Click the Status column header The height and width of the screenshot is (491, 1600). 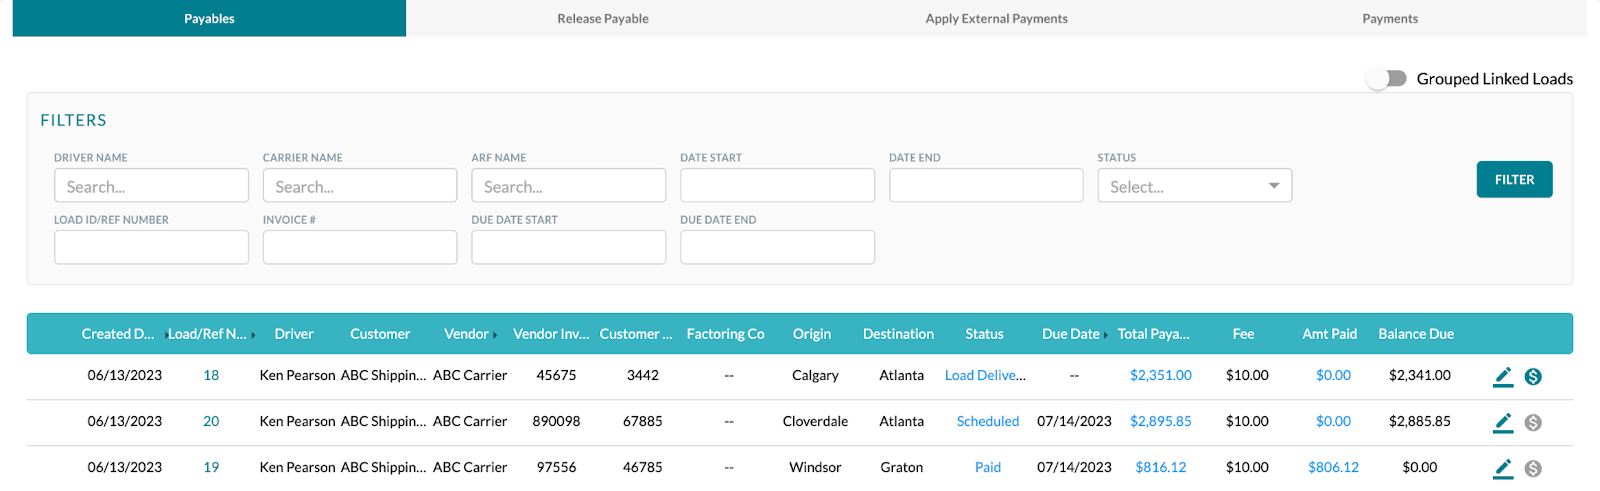984,334
